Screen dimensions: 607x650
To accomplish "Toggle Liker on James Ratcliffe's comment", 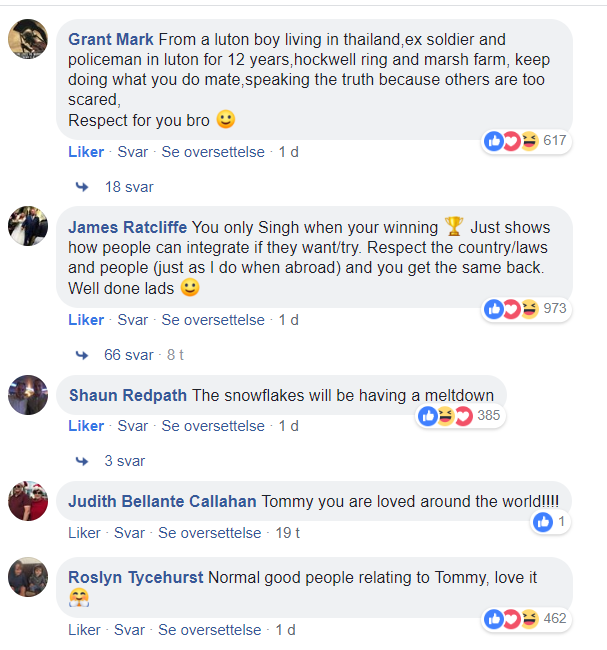I will click(x=86, y=320).
